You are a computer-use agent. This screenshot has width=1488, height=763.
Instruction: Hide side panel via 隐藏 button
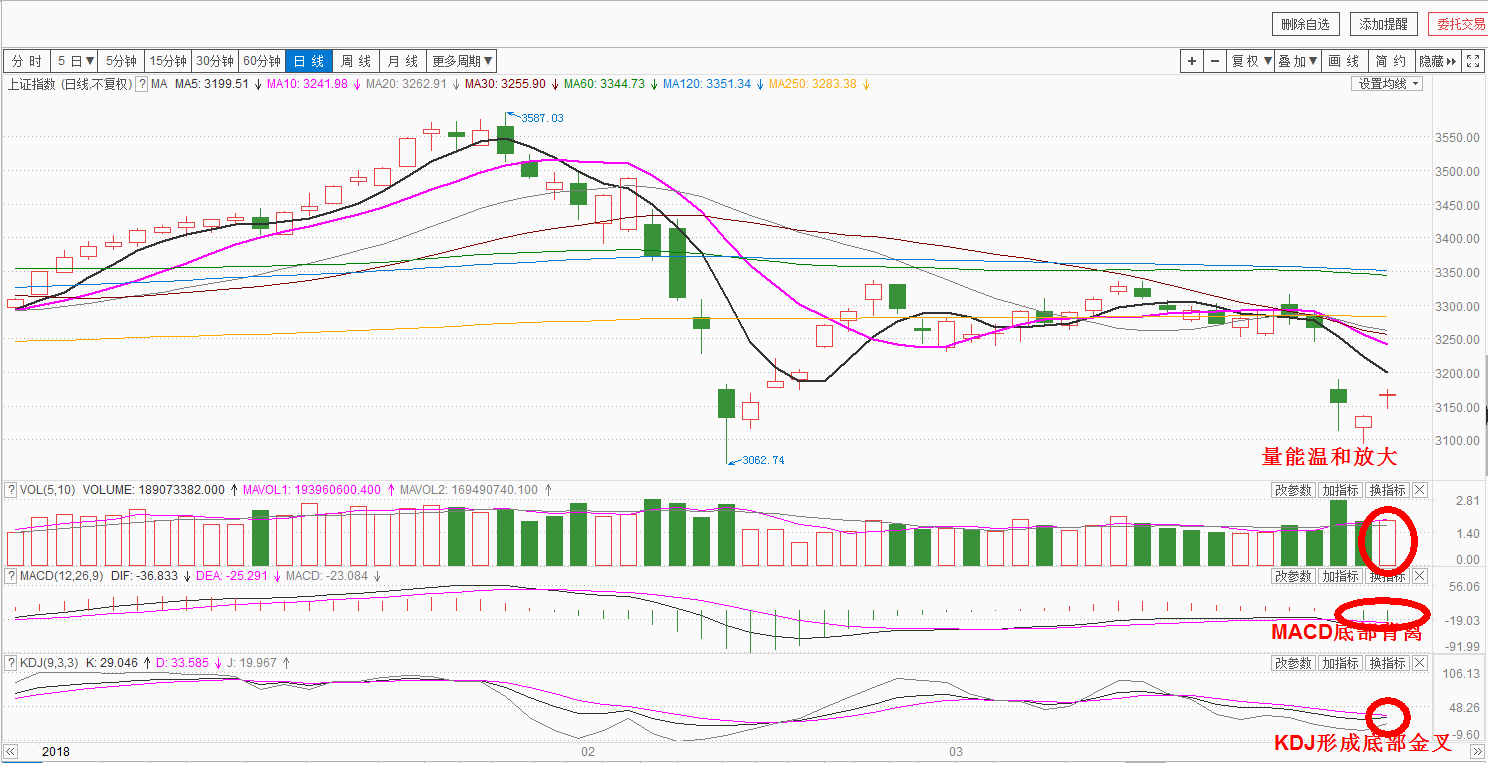pos(1439,61)
